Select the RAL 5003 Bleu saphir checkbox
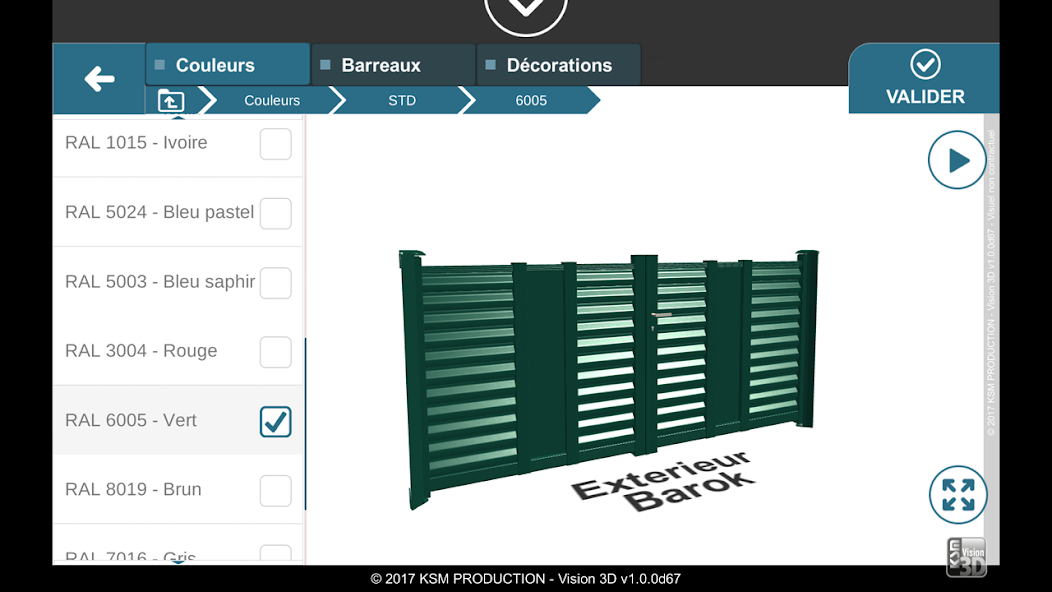This screenshot has height=592, width=1052. pyautogui.click(x=275, y=283)
